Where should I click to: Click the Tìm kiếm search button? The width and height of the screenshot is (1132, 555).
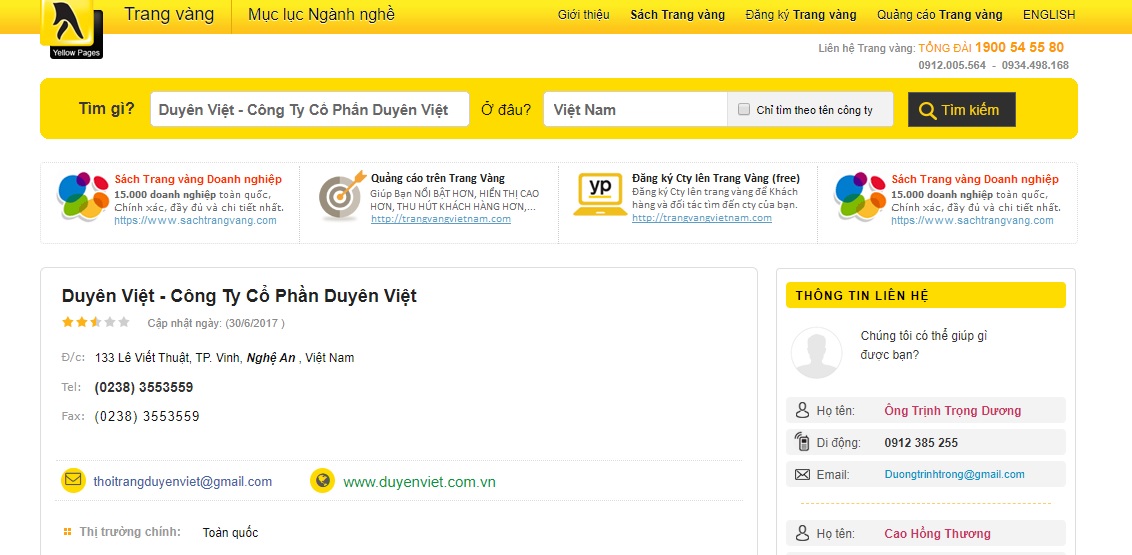click(x=962, y=110)
